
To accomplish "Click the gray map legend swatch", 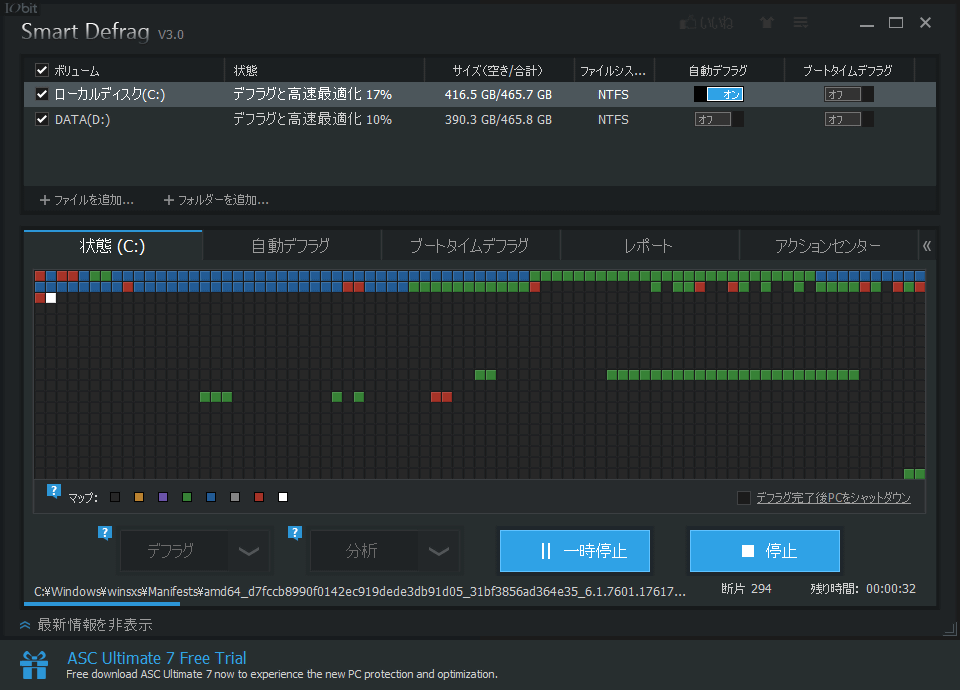I will pos(235,497).
